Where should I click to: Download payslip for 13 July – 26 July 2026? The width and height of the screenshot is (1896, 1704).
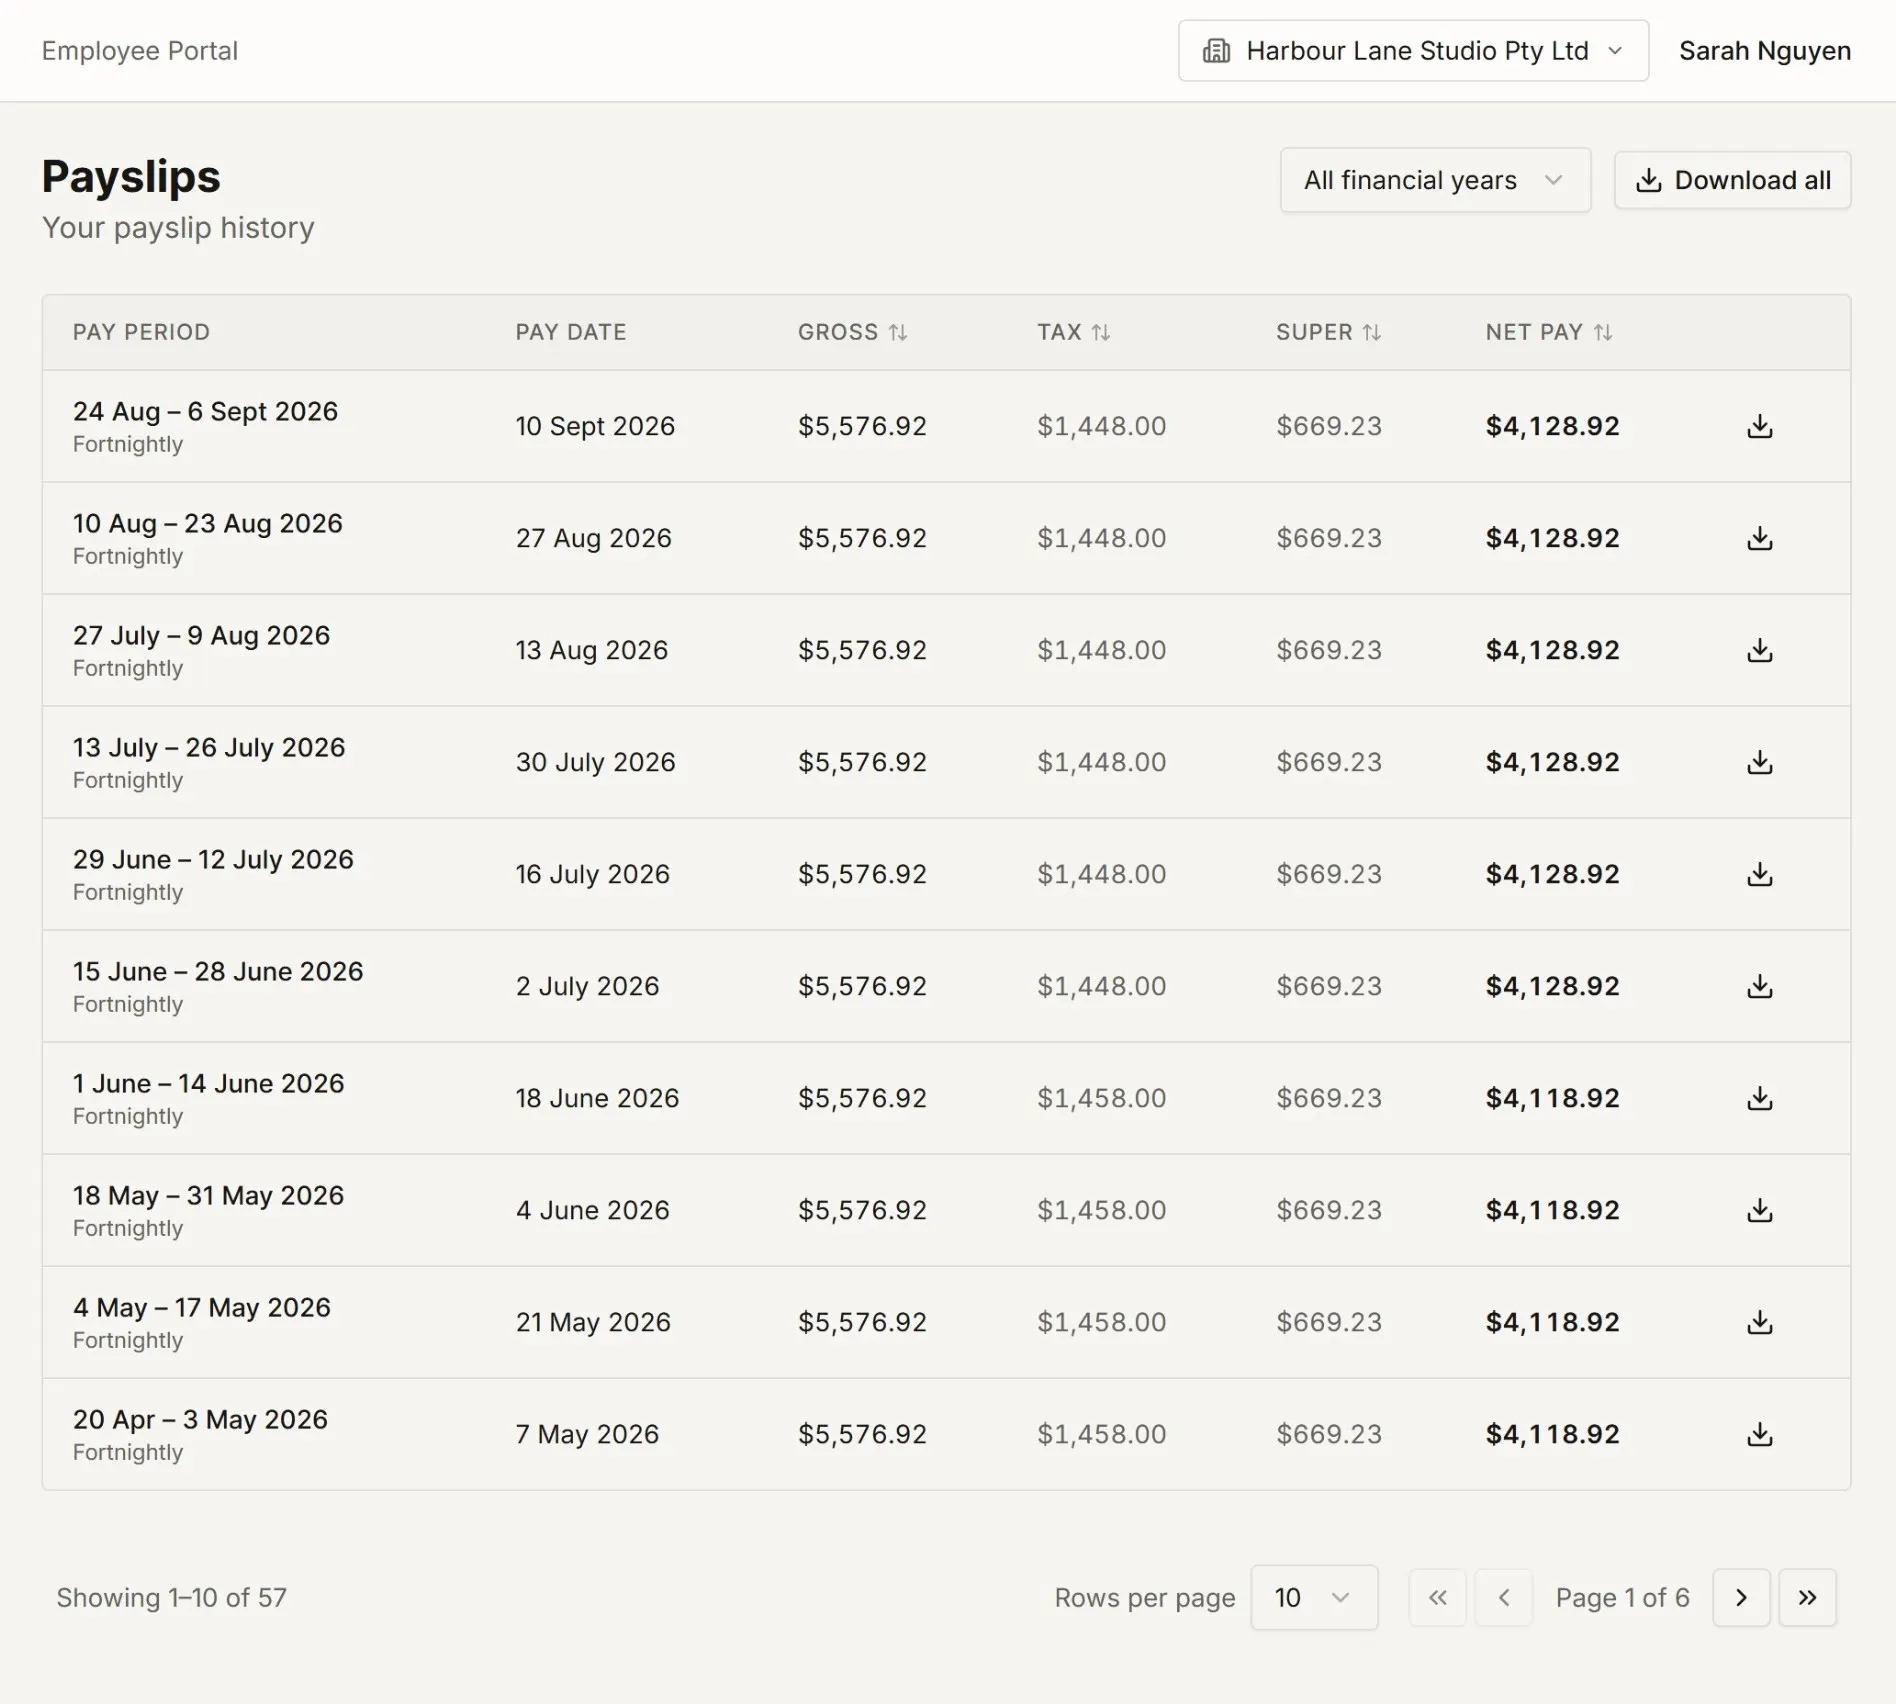[x=1759, y=763]
